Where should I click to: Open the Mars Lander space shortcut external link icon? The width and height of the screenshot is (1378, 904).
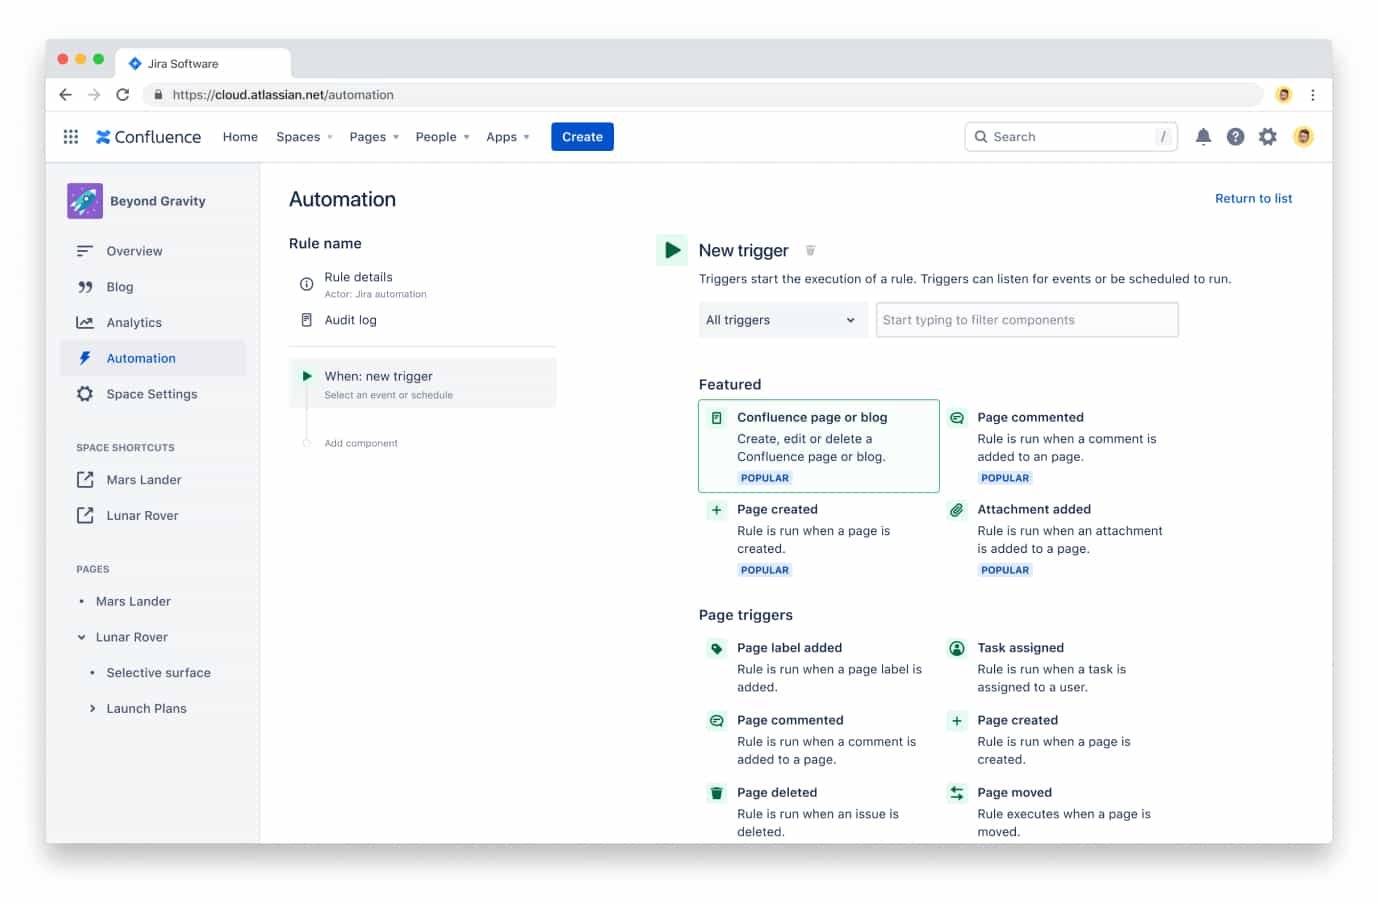point(84,479)
